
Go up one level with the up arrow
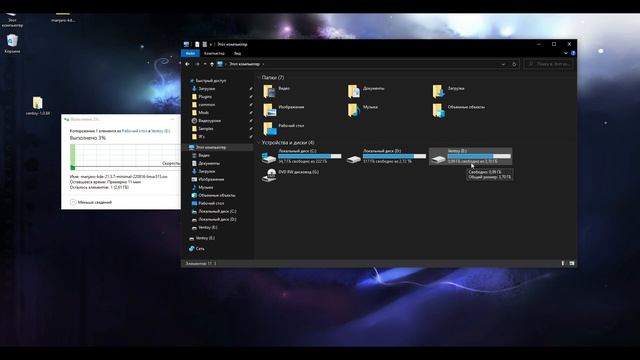click(x=211, y=64)
